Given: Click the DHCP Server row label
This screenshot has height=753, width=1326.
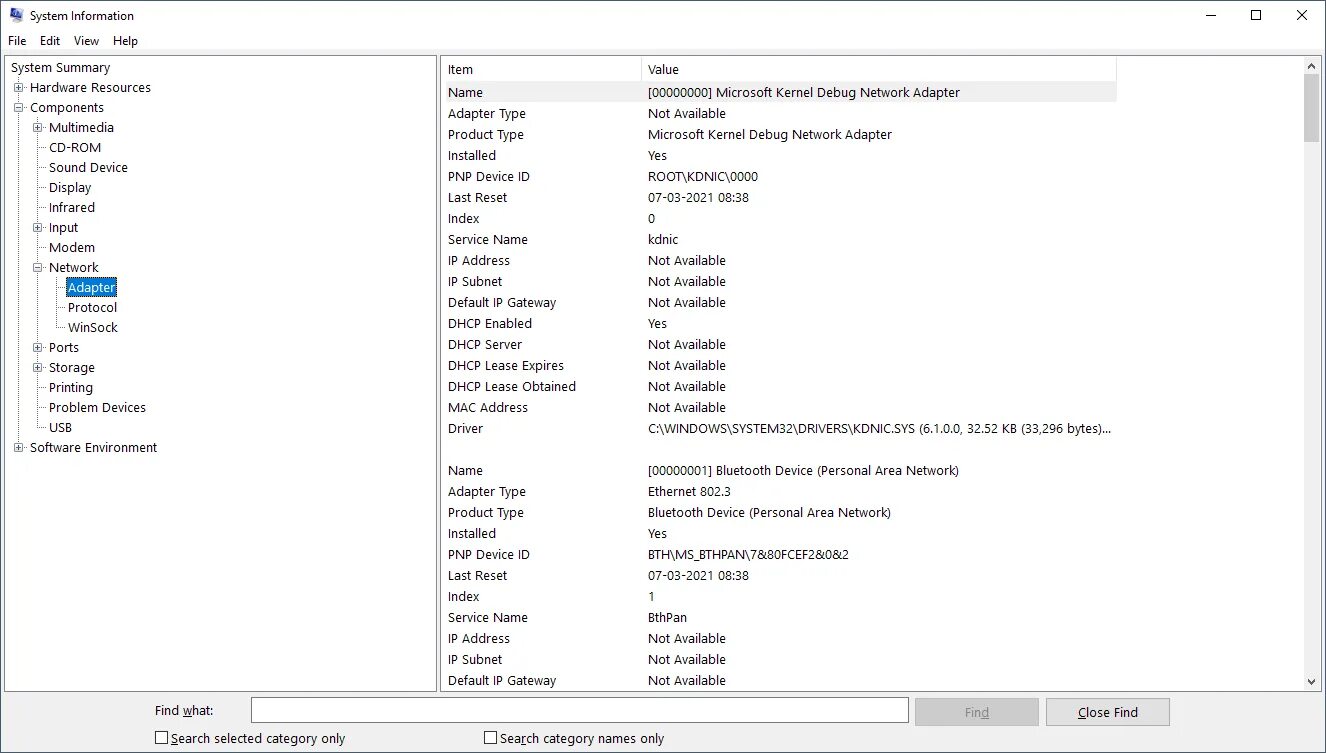Looking at the screenshot, I should (x=485, y=345).
